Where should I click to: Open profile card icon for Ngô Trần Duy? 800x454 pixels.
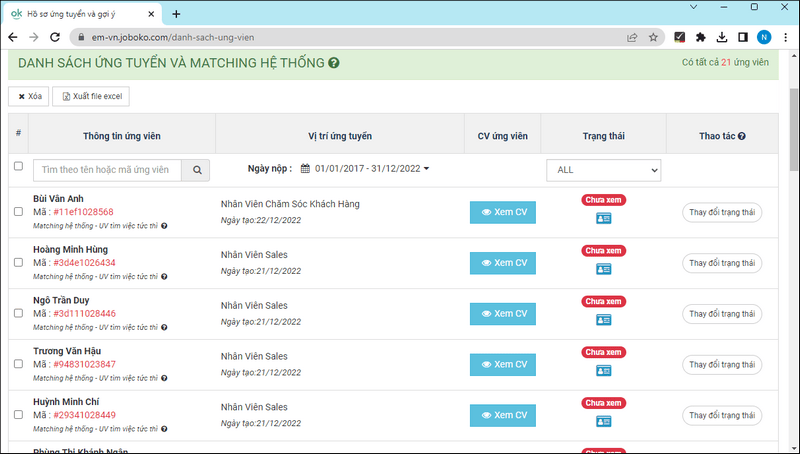tap(603, 319)
